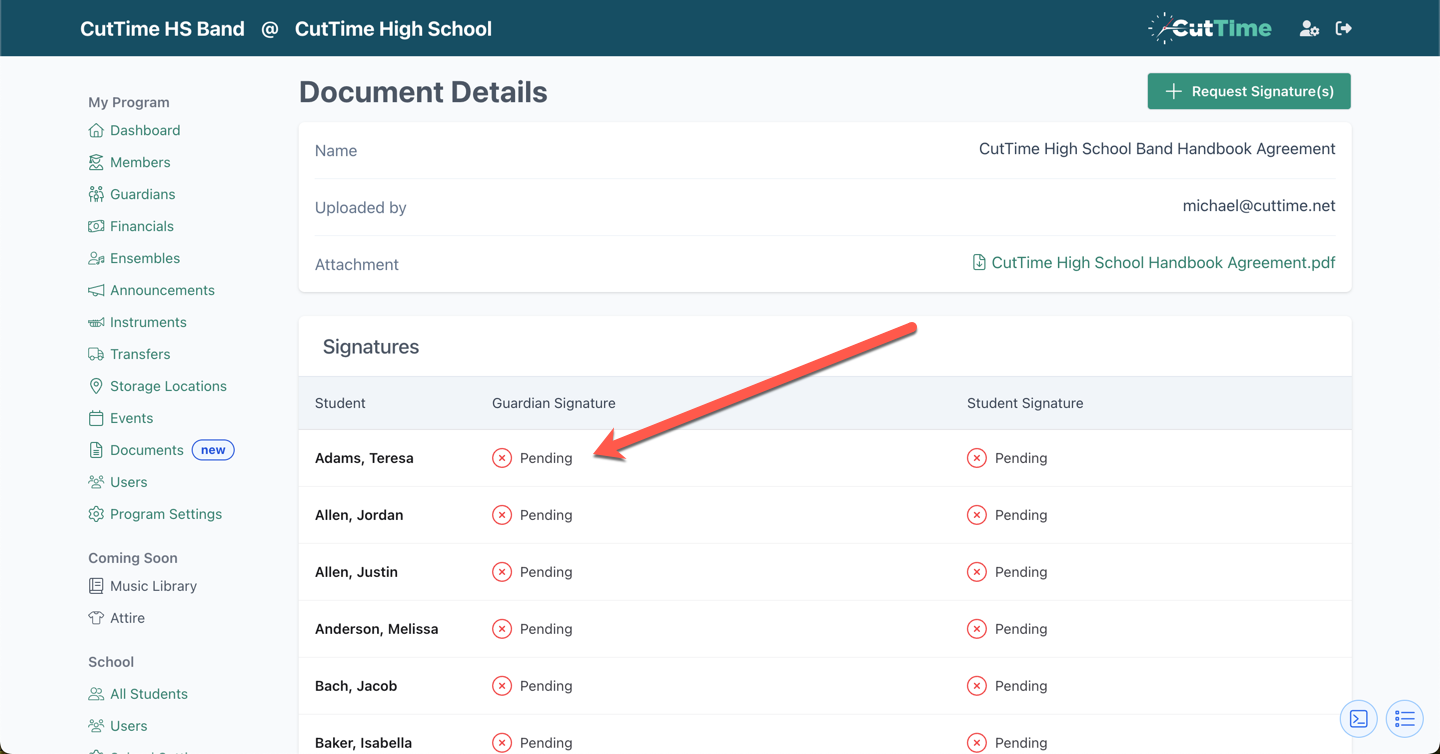Viewport: 1440px width, 754px height.
Task: Open the floating terminal button bottom right
Action: (x=1358, y=719)
